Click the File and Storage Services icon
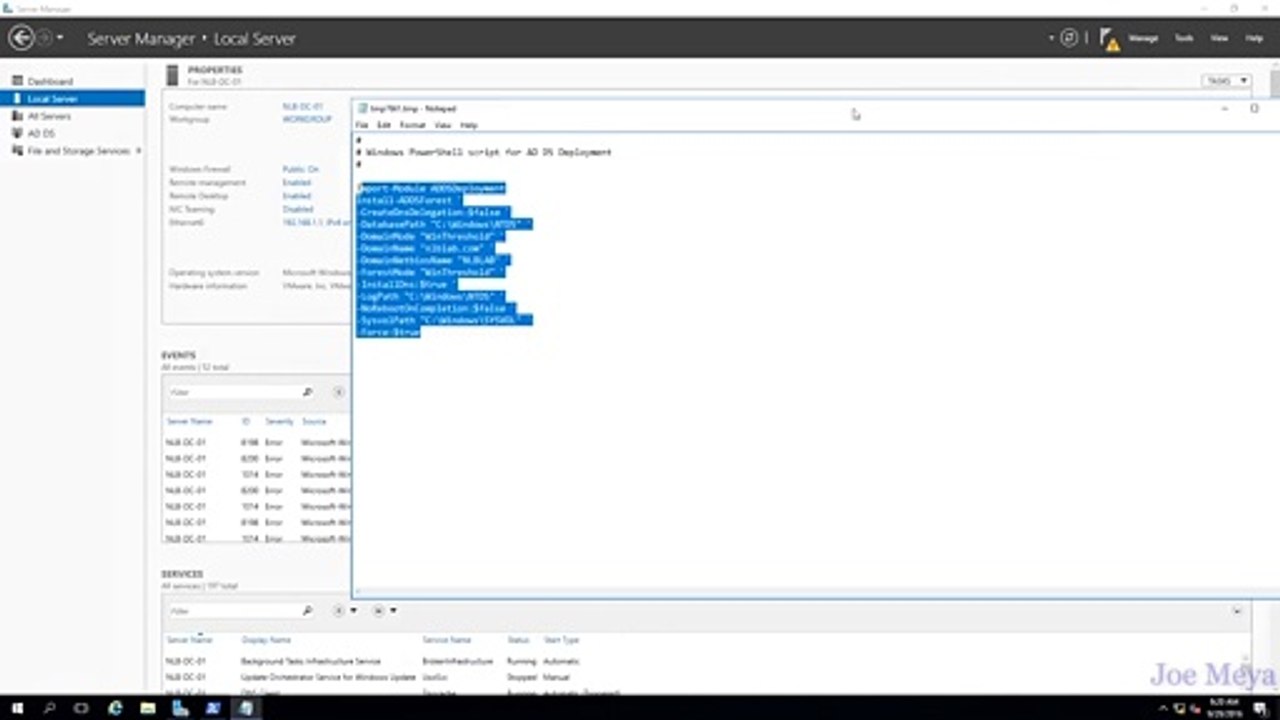This screenshot has width=1280, height=720. point(17,150)
